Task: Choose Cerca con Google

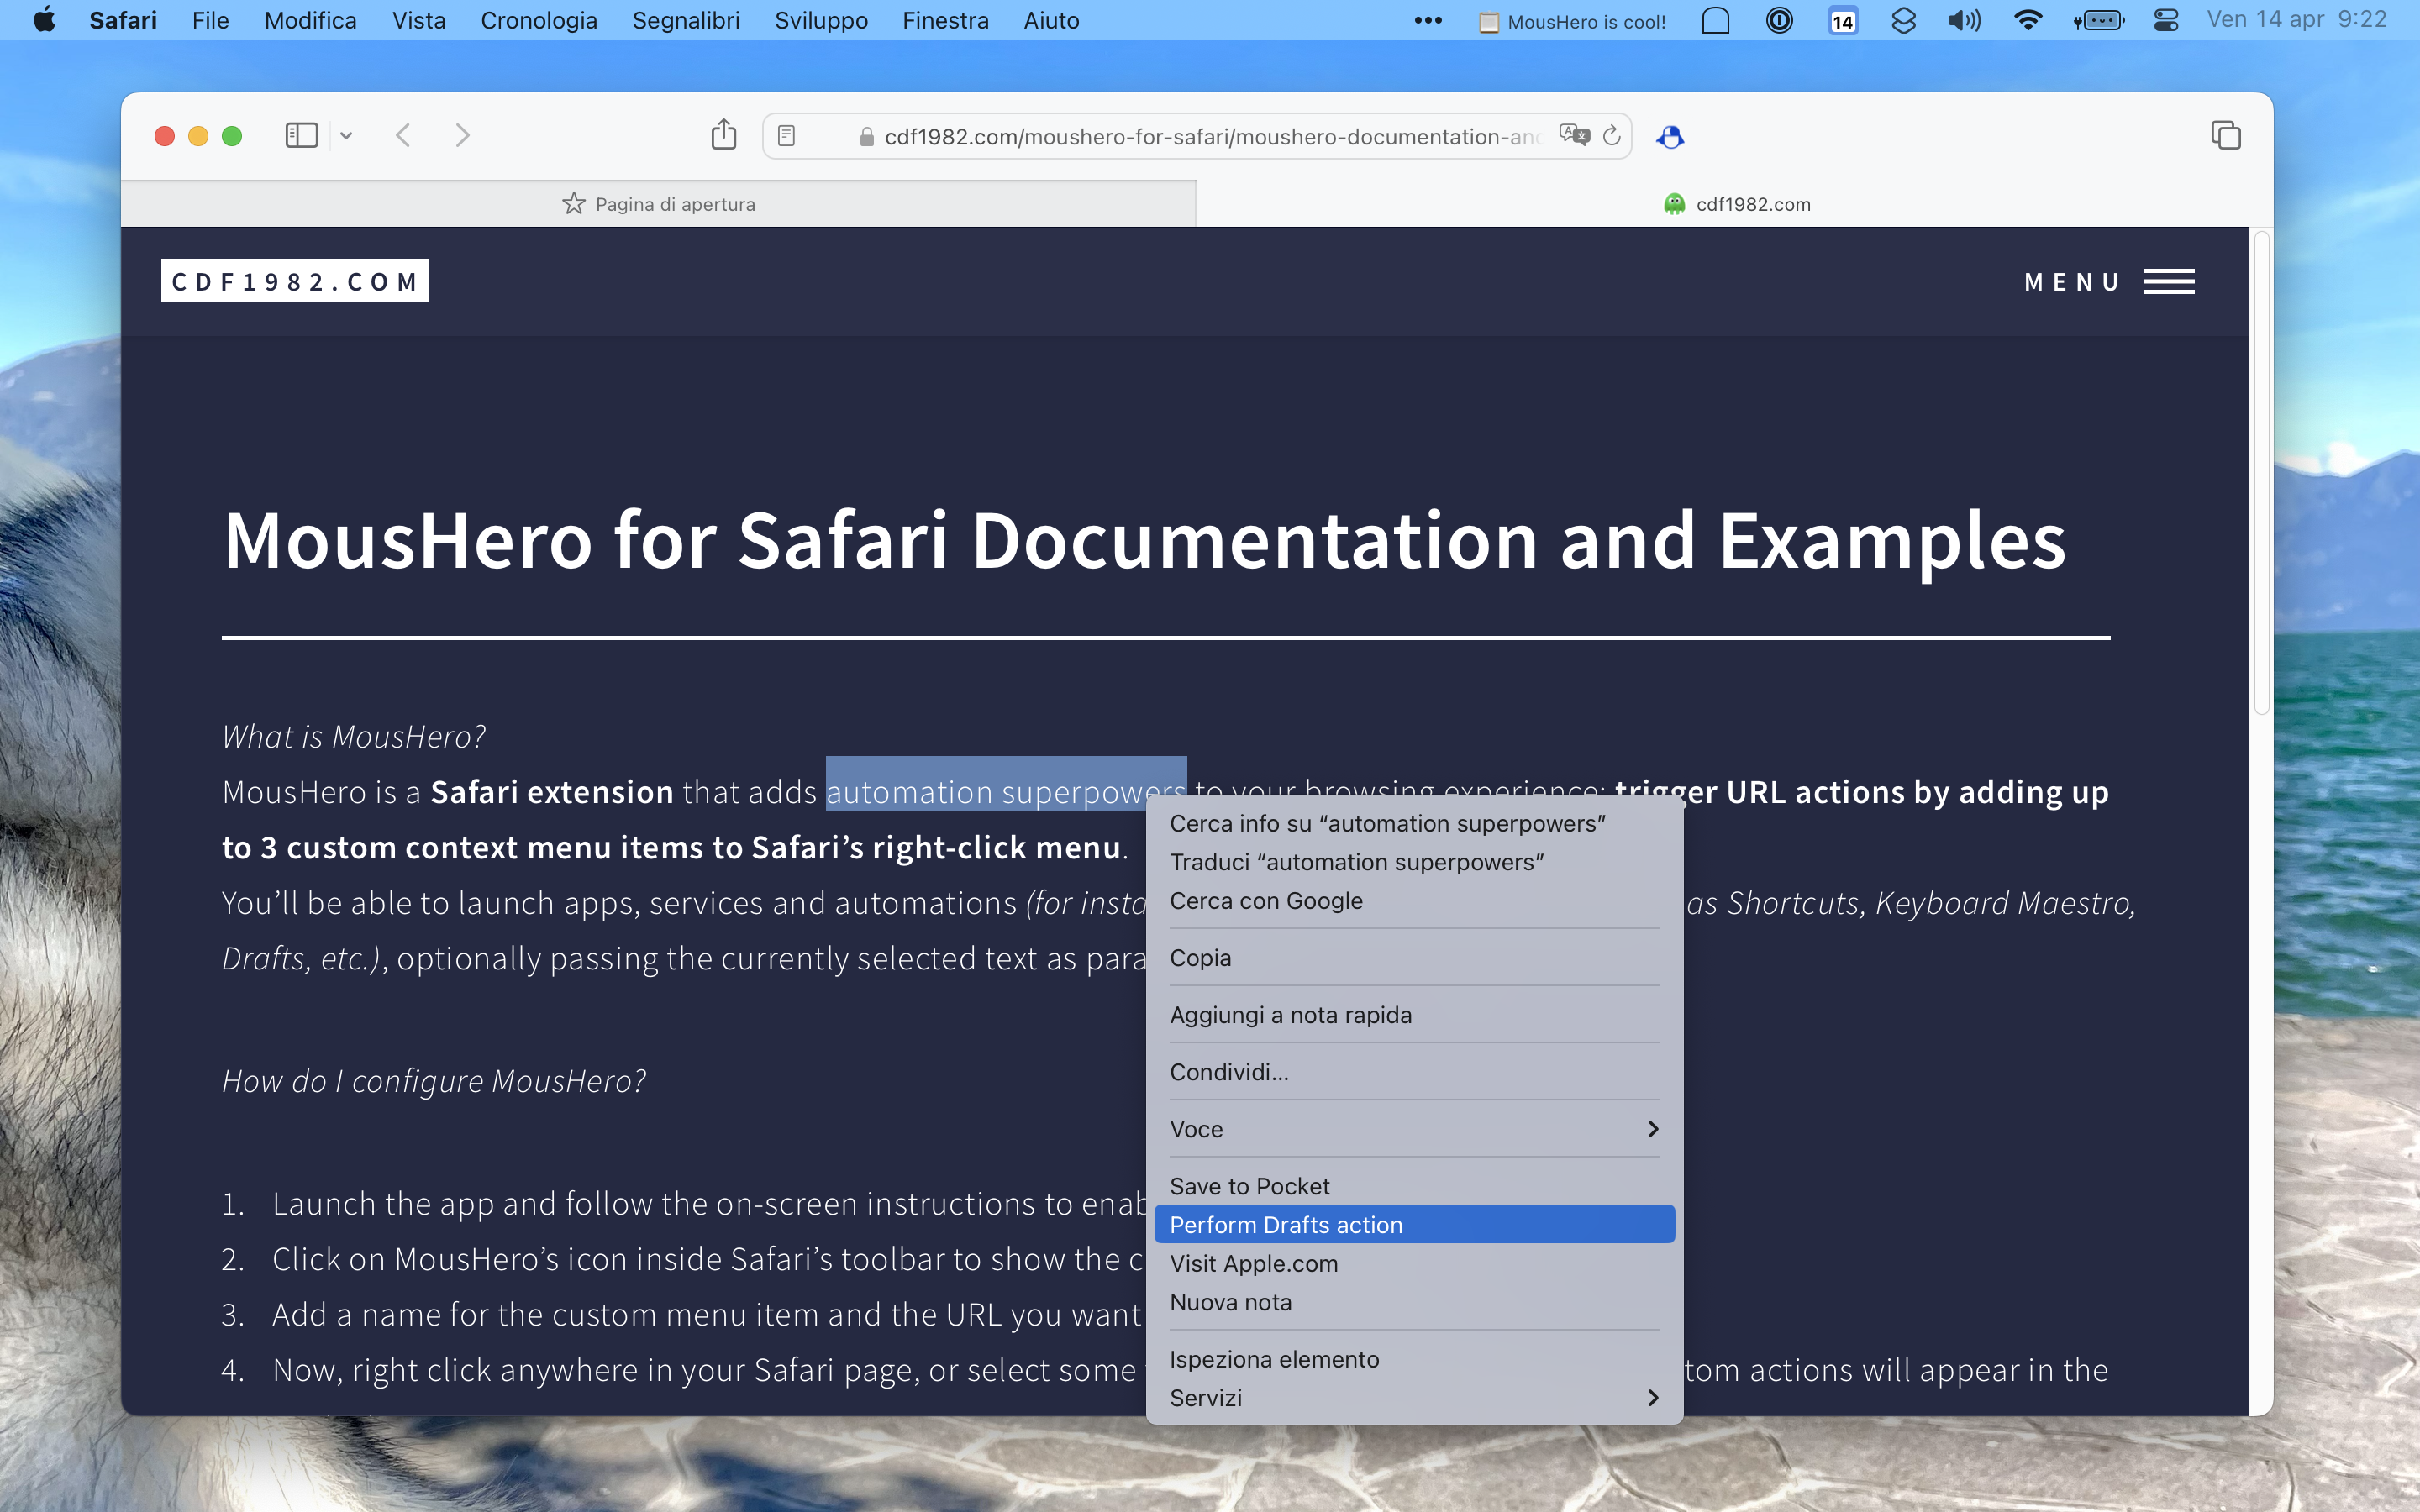Action: [1414, 901]
